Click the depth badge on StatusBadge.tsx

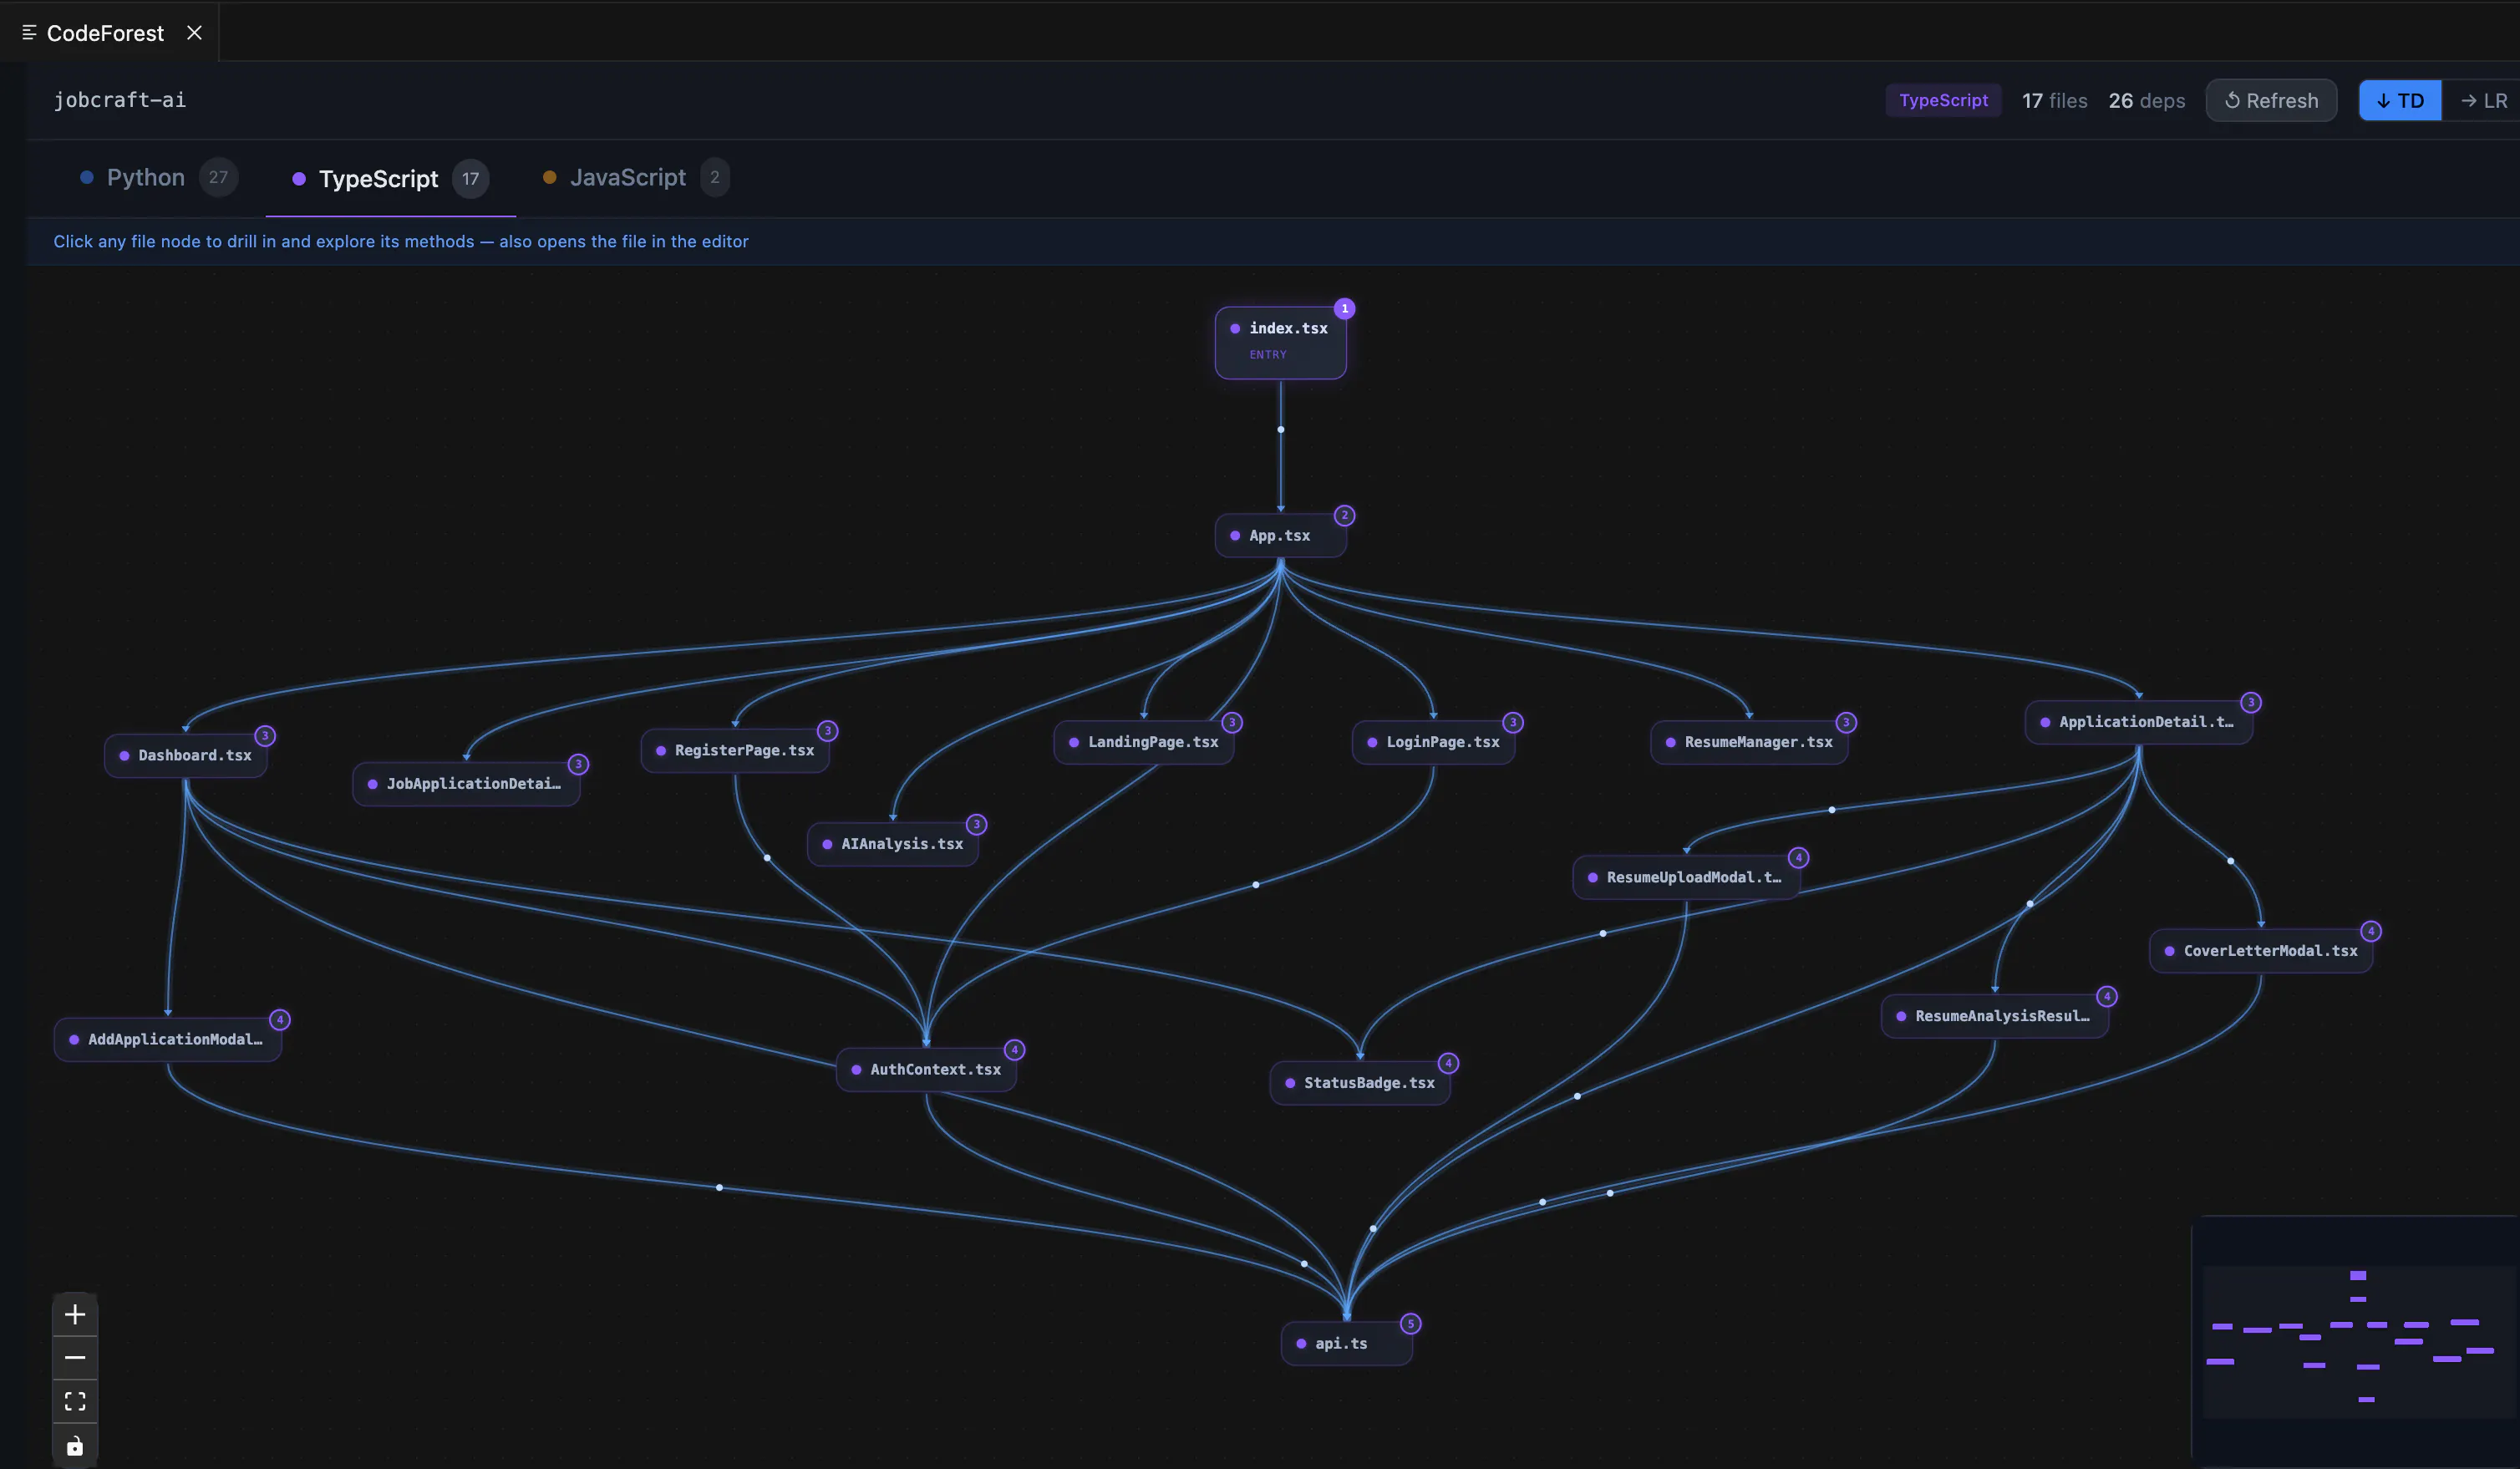tap(1448, 1063)
